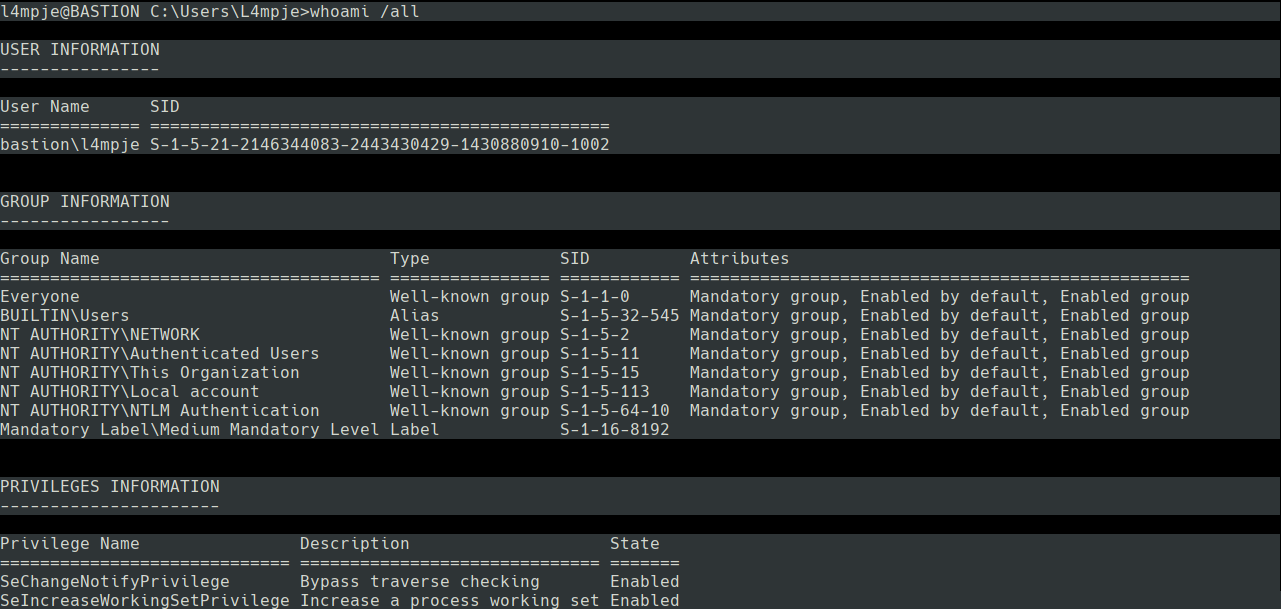This screenshot has height=609, width=1281.
Task: Click the 'Description' column header
Action: 355,544
